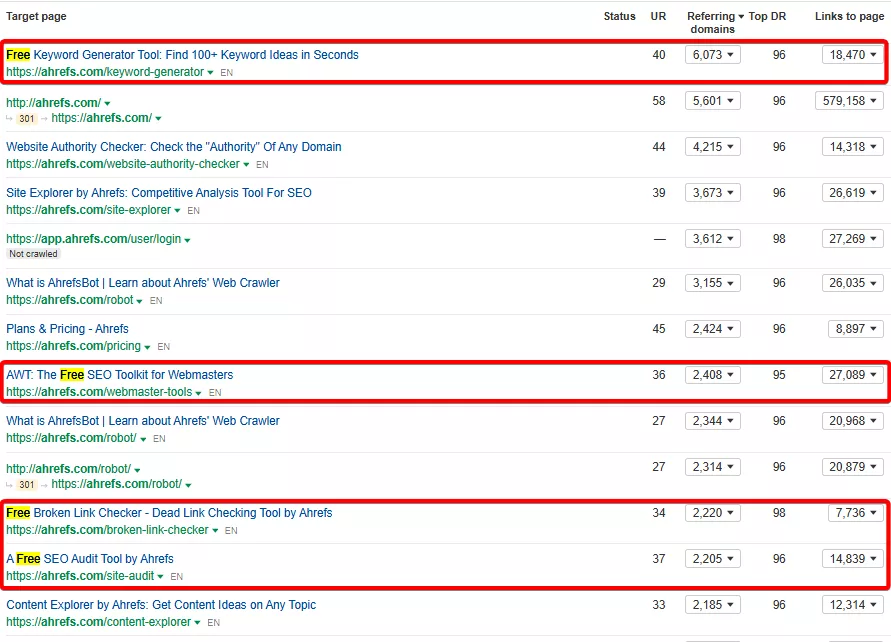This screenshot has height=642, width=891.
Task: Expand URL dropdown for ahrefs.com/keyword-generator
Action: pyautogui.click(x=210, y=73)
